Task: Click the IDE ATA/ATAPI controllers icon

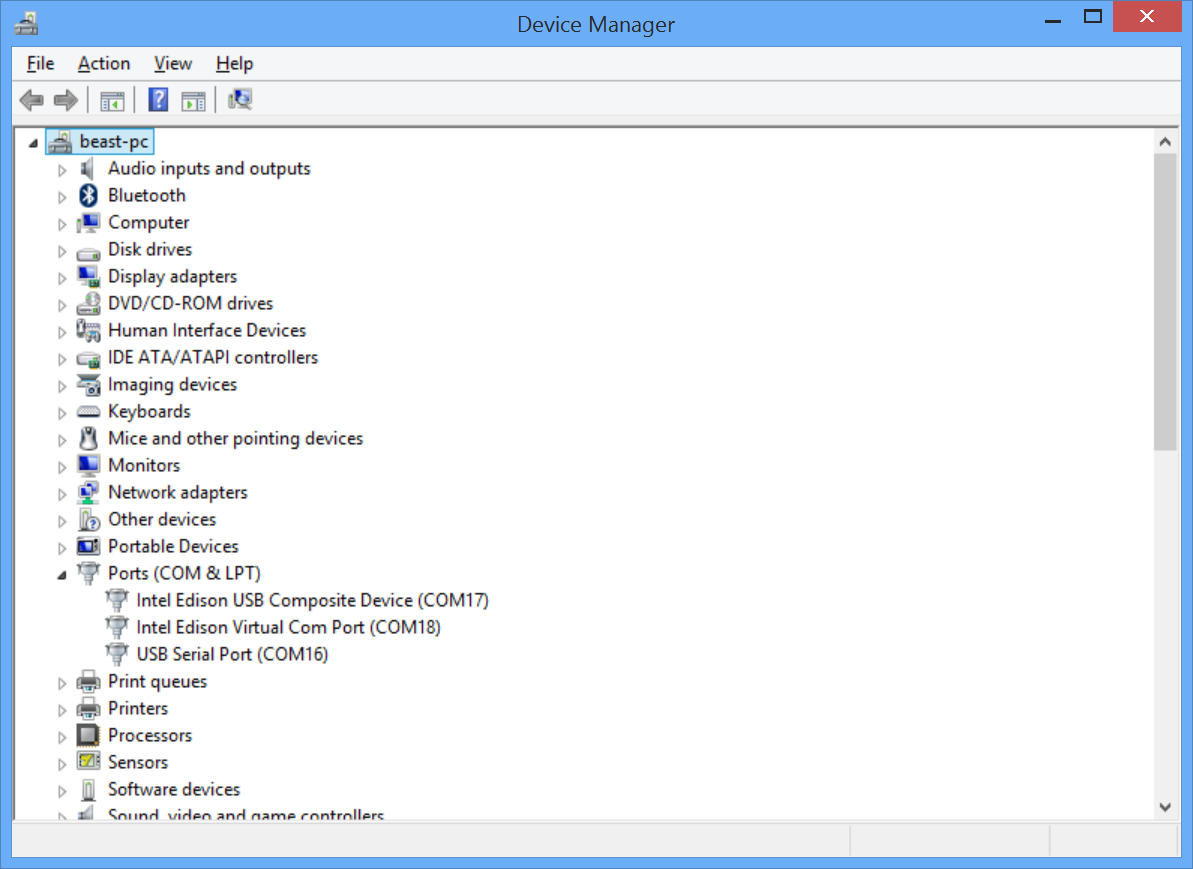Action: click(x=88, y=358)
